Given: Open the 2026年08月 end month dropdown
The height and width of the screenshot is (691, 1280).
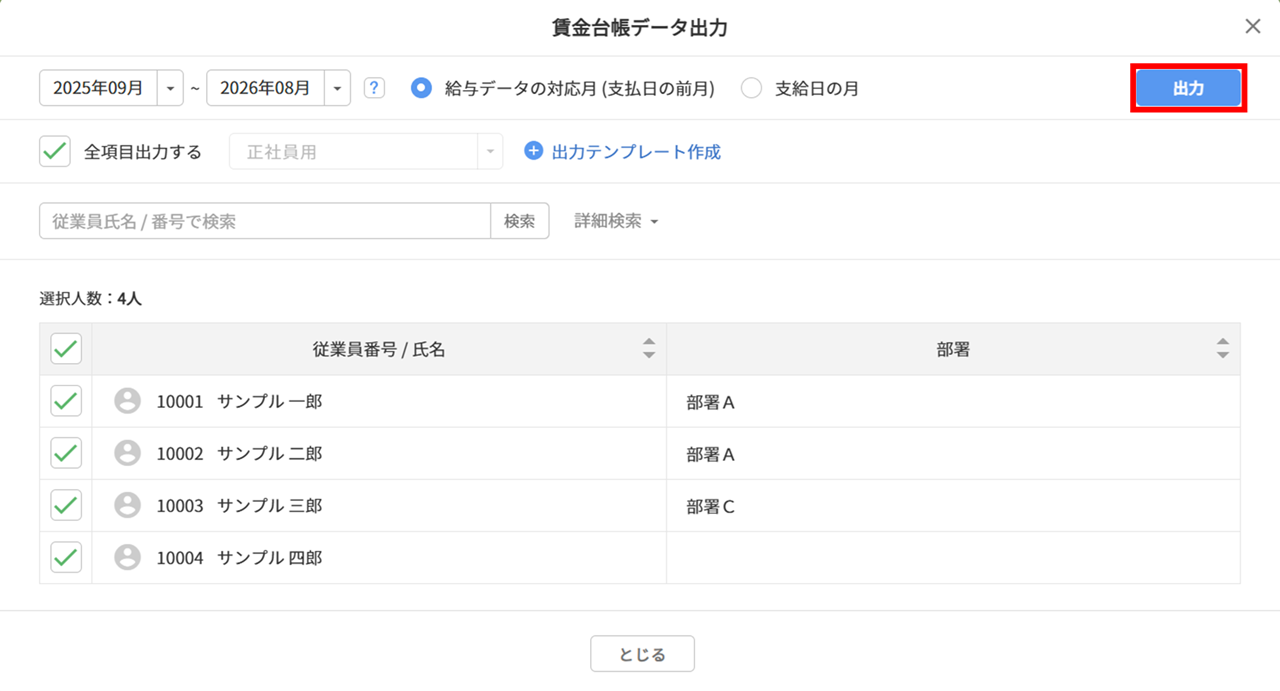Looking at the screenshot, I should 337,88.
